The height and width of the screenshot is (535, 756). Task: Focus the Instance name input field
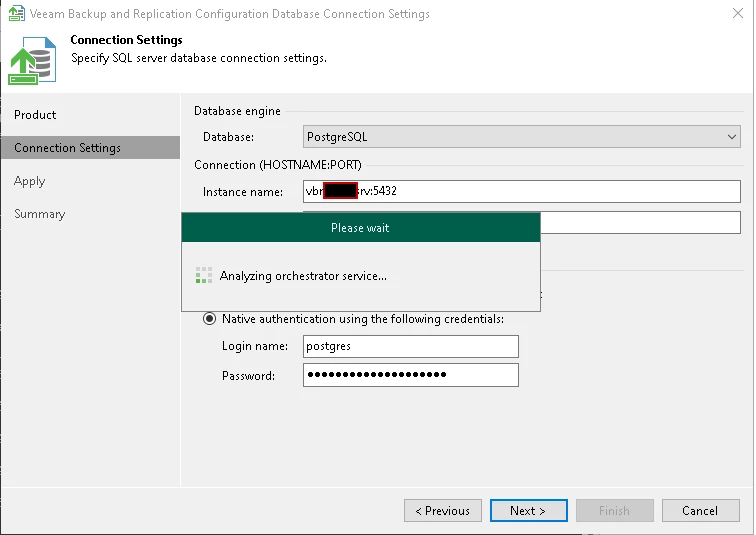[x=522, y=191]
